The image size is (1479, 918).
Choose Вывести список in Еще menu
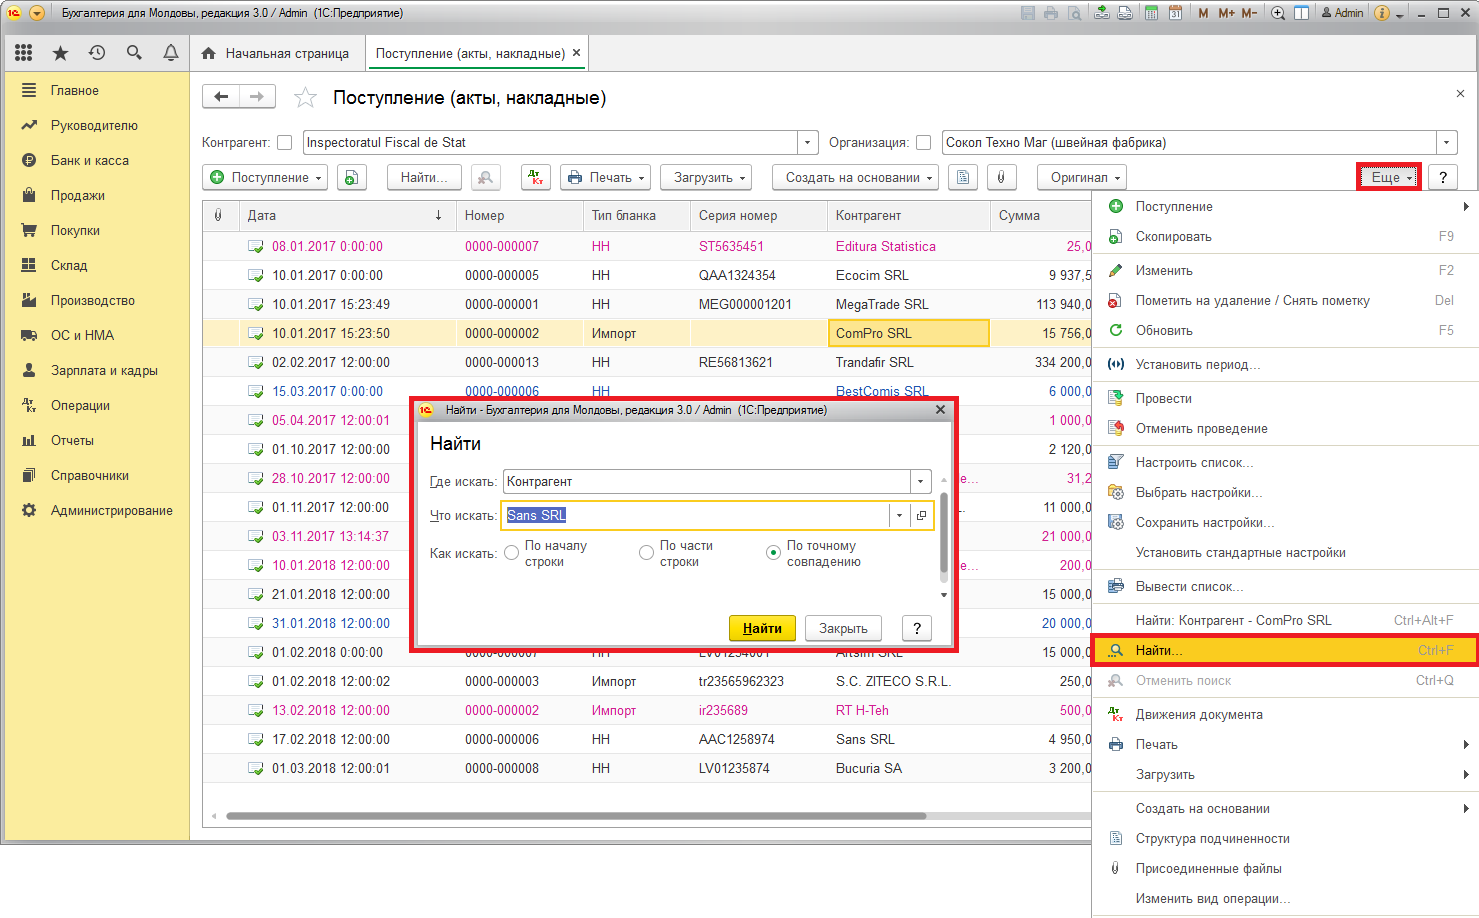pyautogui.click(x=1285, y=586)
